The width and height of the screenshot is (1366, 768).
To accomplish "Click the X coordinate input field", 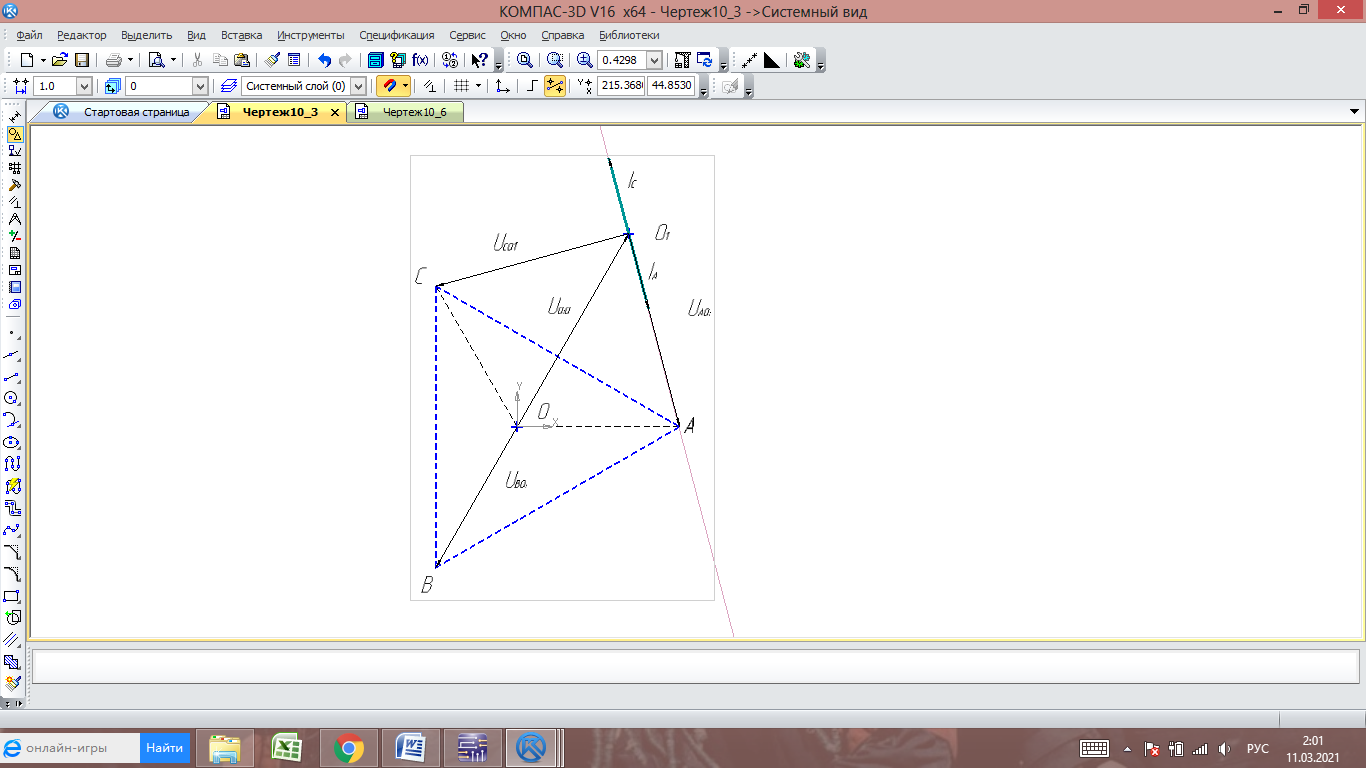I will (x=621, y=86).
